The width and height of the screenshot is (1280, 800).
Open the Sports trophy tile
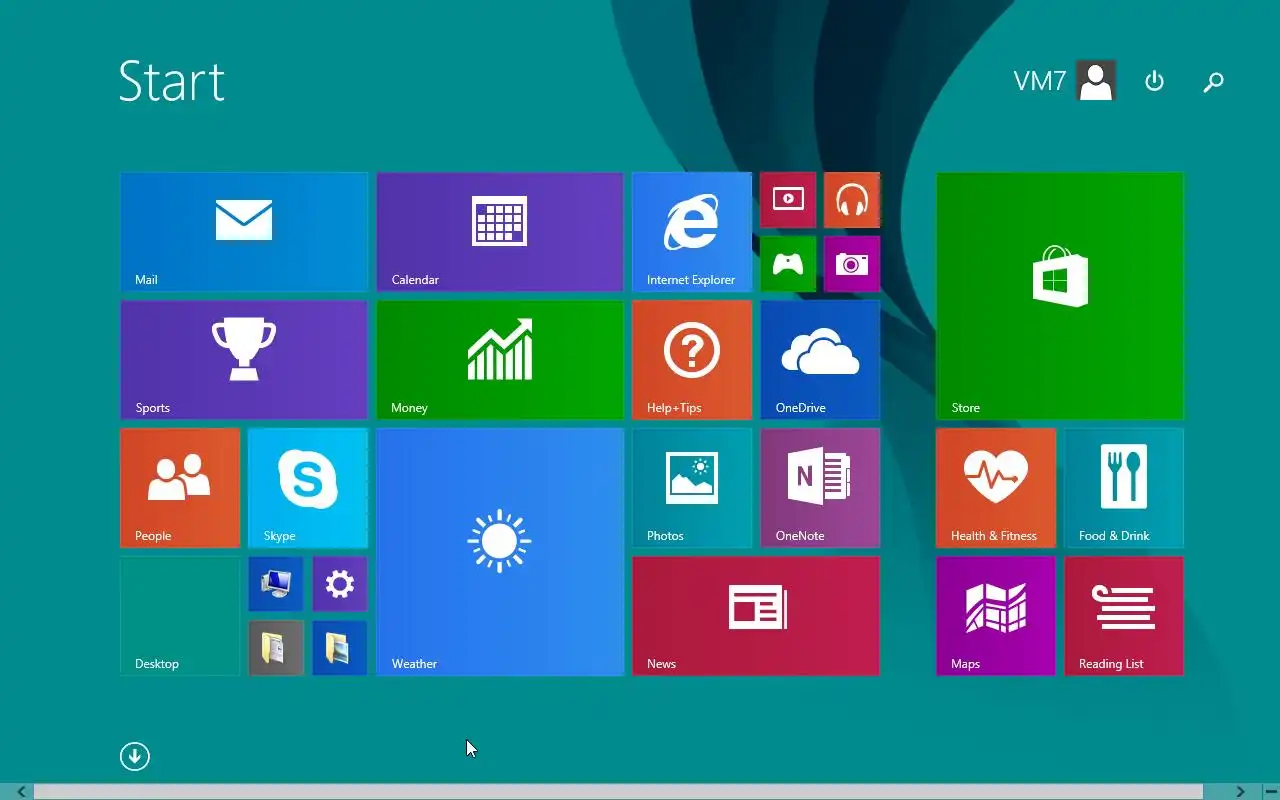244,360
